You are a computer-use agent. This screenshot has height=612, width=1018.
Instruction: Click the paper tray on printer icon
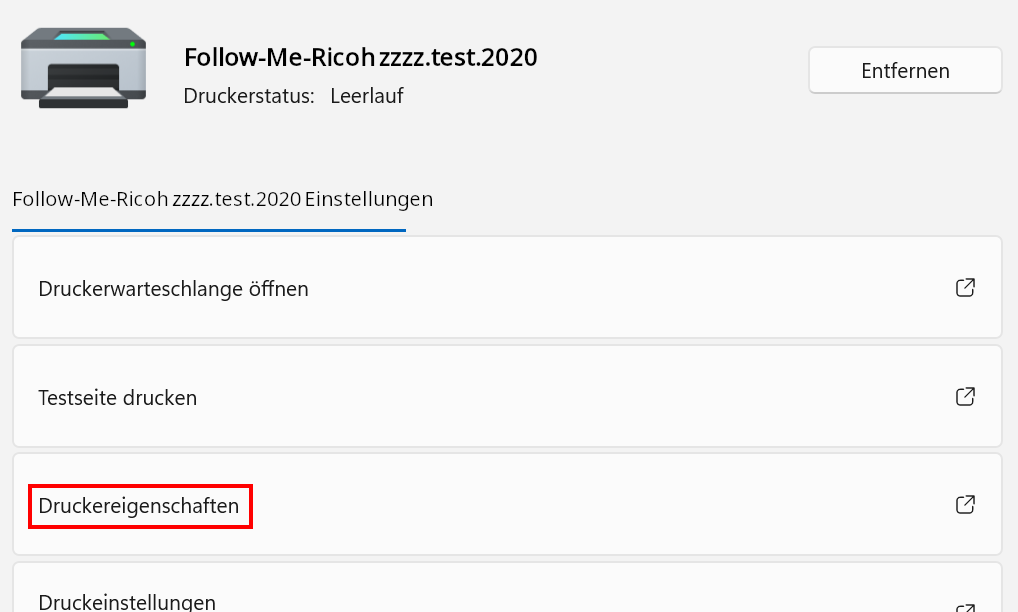(83, 96)
